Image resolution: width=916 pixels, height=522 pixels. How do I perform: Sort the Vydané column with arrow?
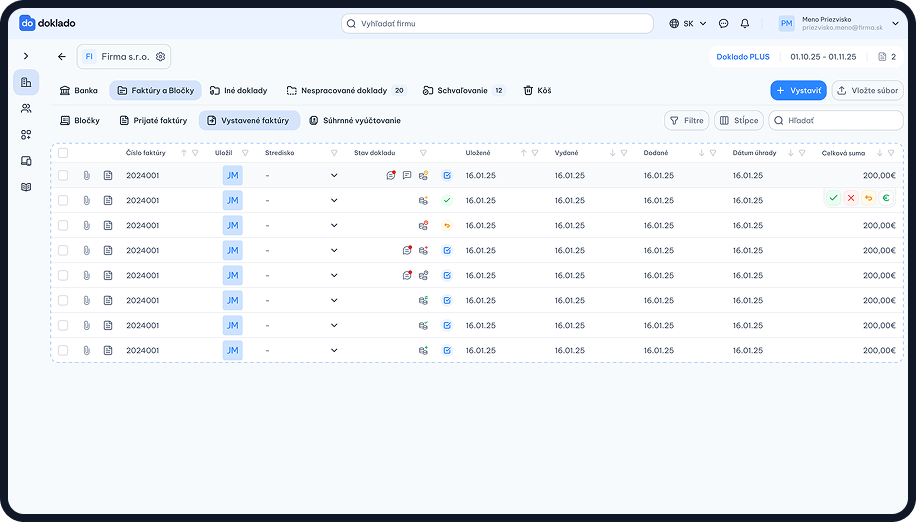pyautogui.click(x=612, y=153)
